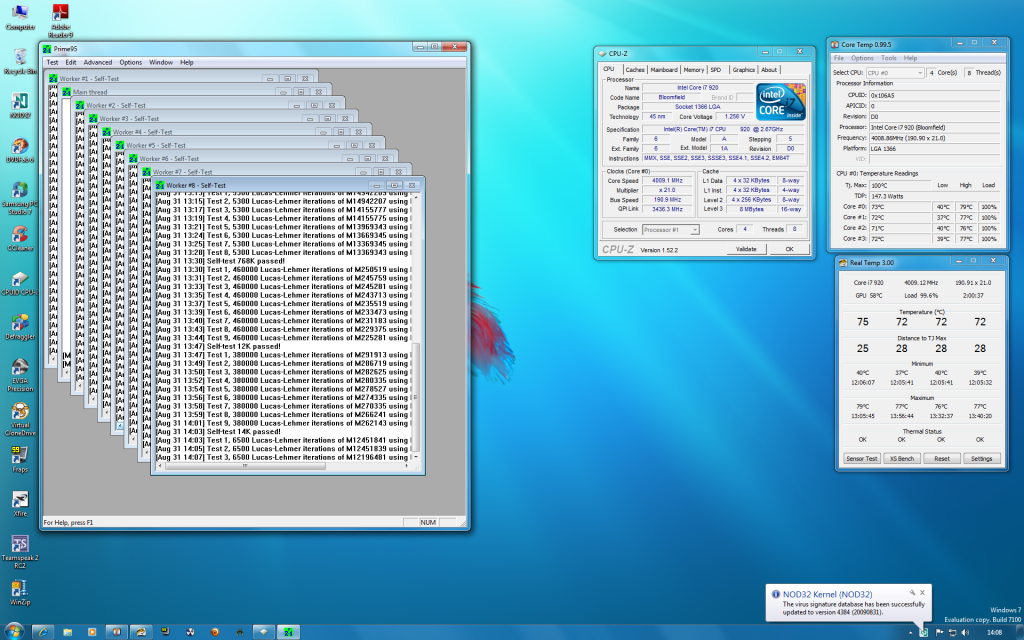
Task: Open the Defraggler desktop icon
Action: [x=20, y=327]
